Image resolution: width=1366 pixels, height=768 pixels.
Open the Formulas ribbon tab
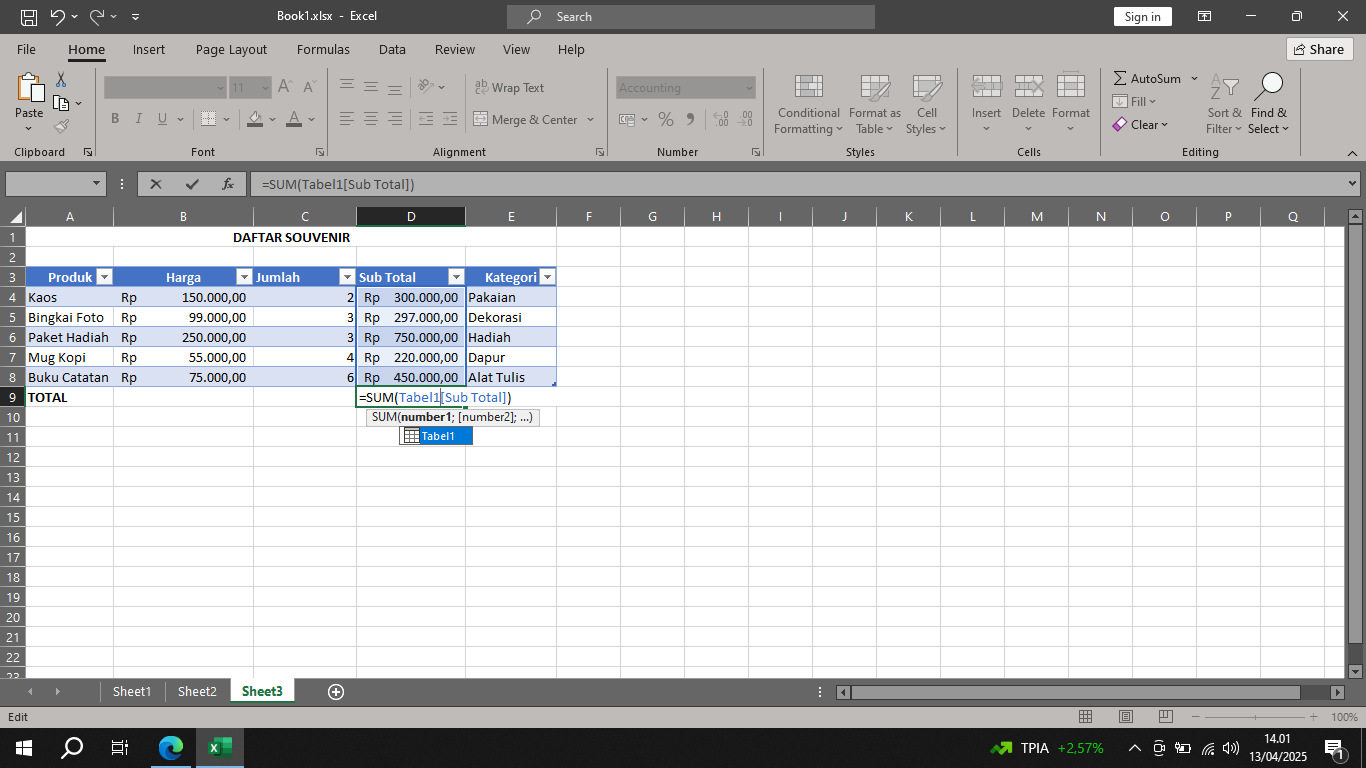[323, 49]
